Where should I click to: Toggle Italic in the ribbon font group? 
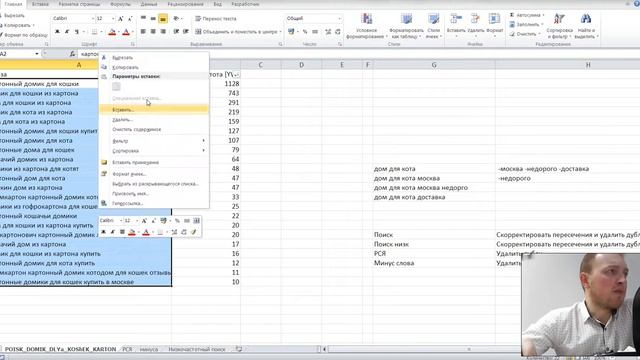pyautogui.click(x=67, y=32)
